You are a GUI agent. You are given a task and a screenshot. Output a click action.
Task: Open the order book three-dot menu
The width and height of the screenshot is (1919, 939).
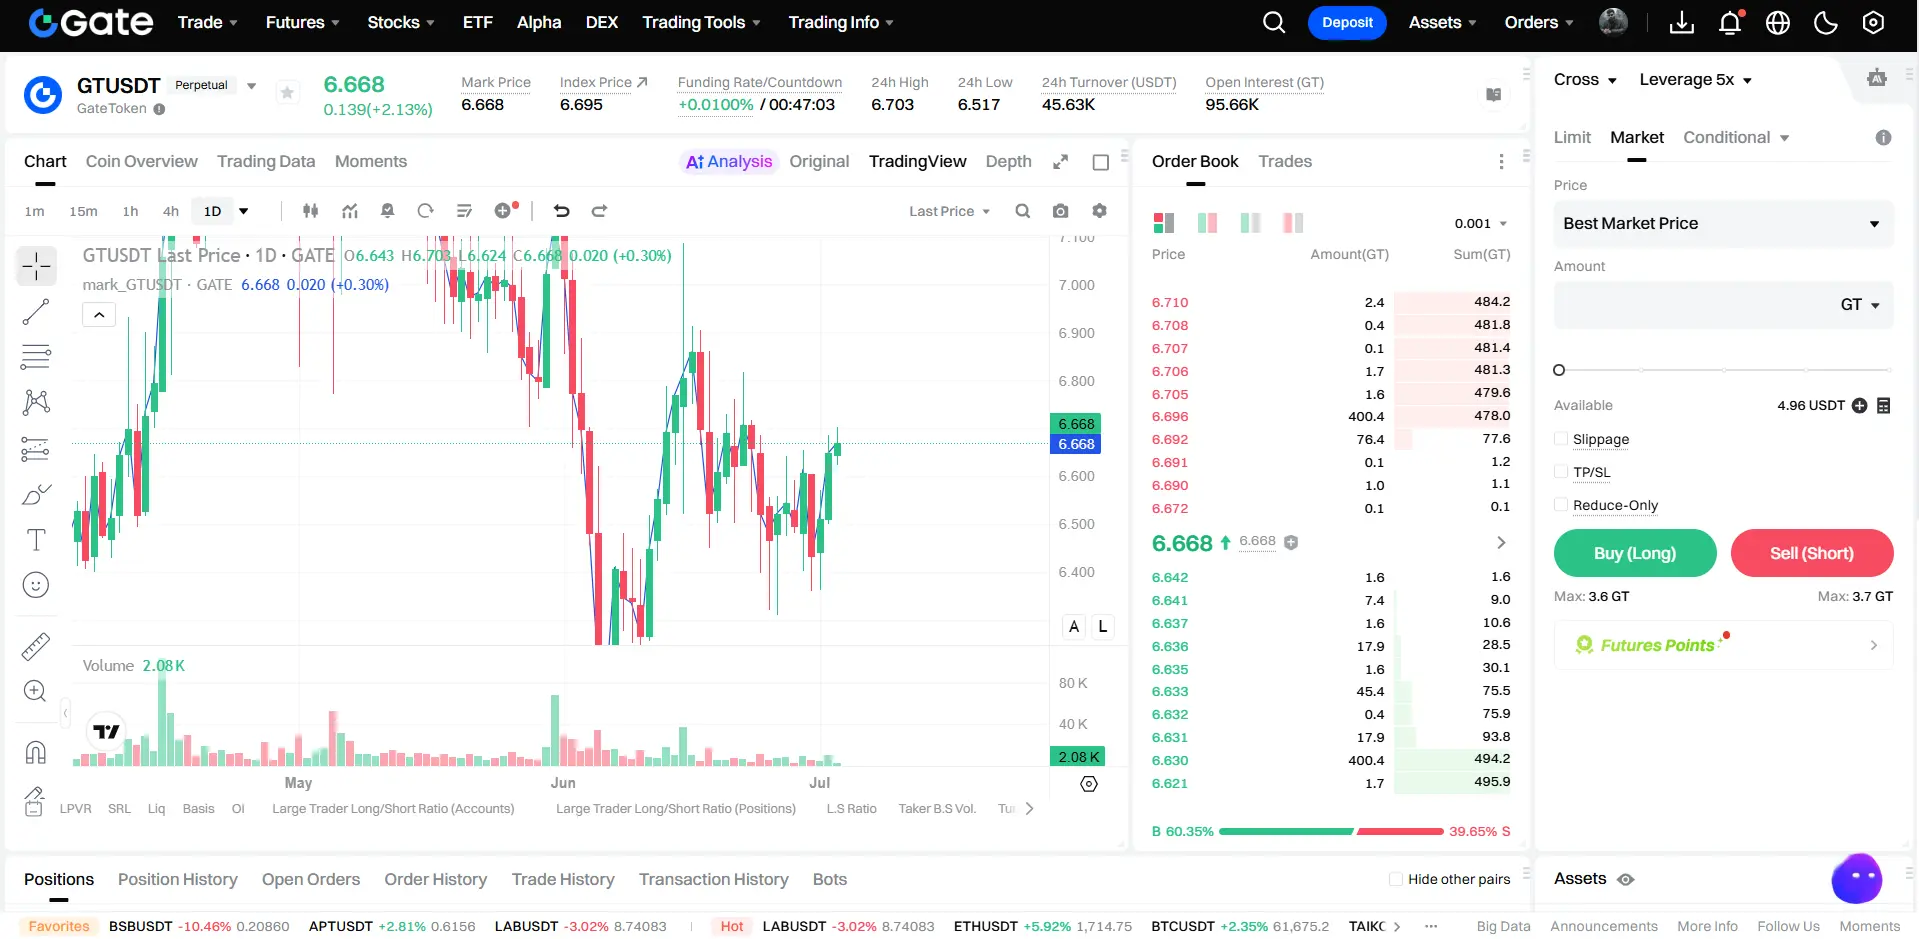coord(1501,162)
